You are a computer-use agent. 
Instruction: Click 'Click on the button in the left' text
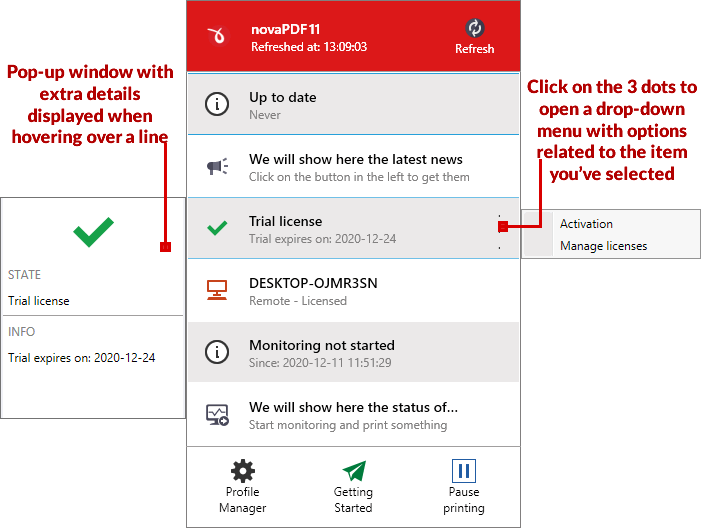359,177
